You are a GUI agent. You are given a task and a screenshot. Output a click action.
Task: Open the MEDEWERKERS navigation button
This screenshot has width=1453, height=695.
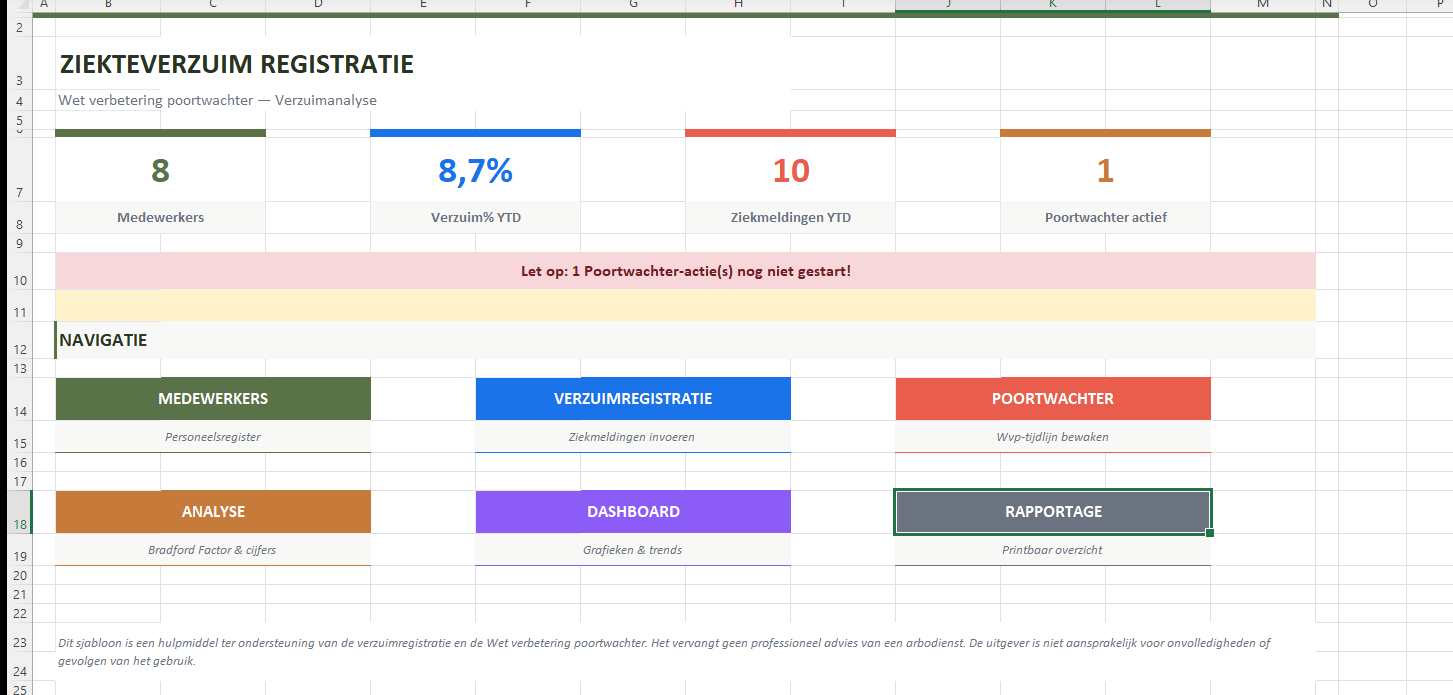[213, 399]
